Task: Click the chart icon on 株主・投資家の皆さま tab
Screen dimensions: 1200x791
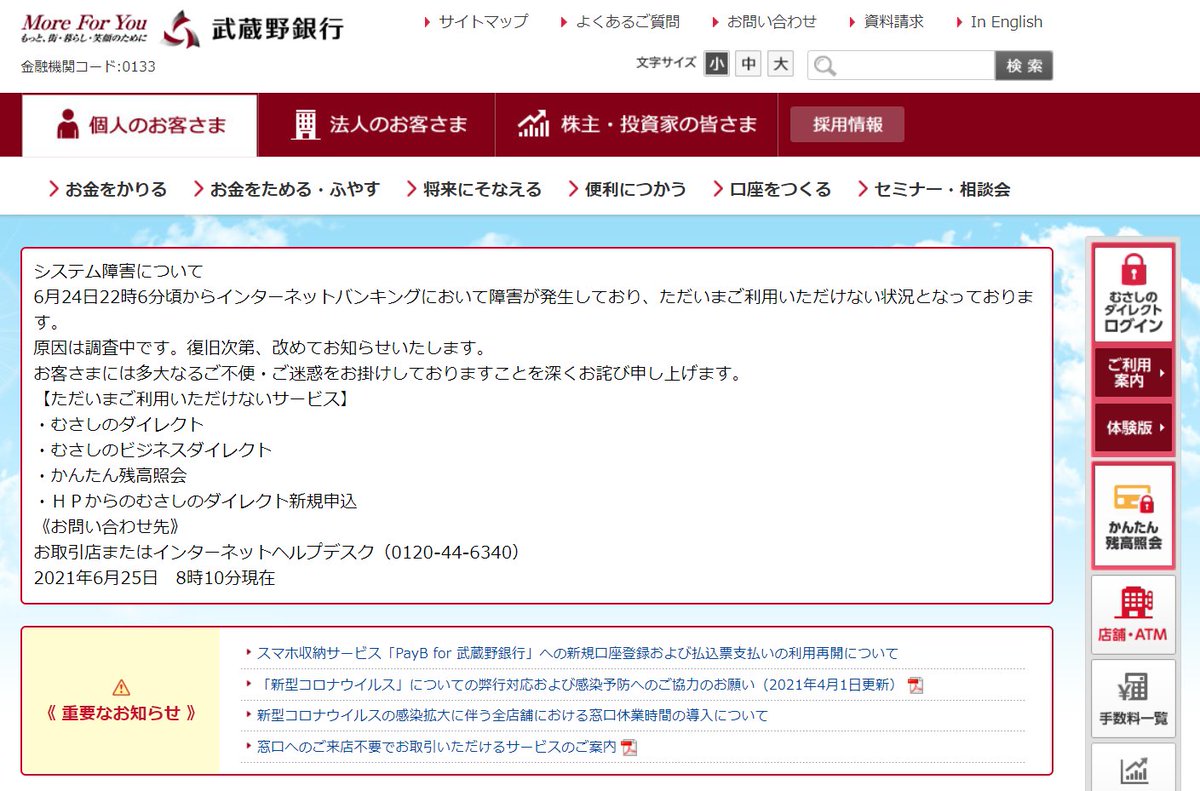Action: click(533, 125)
